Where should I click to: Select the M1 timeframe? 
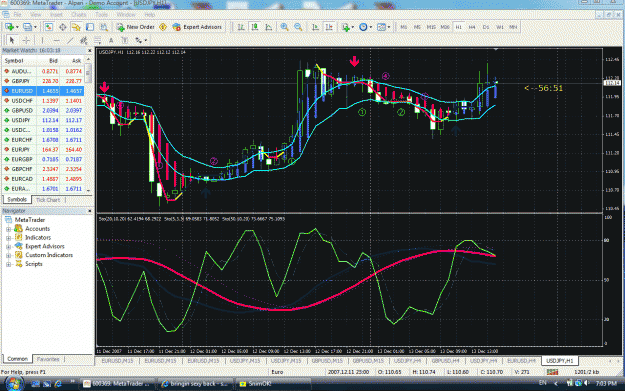coord(403,27)
